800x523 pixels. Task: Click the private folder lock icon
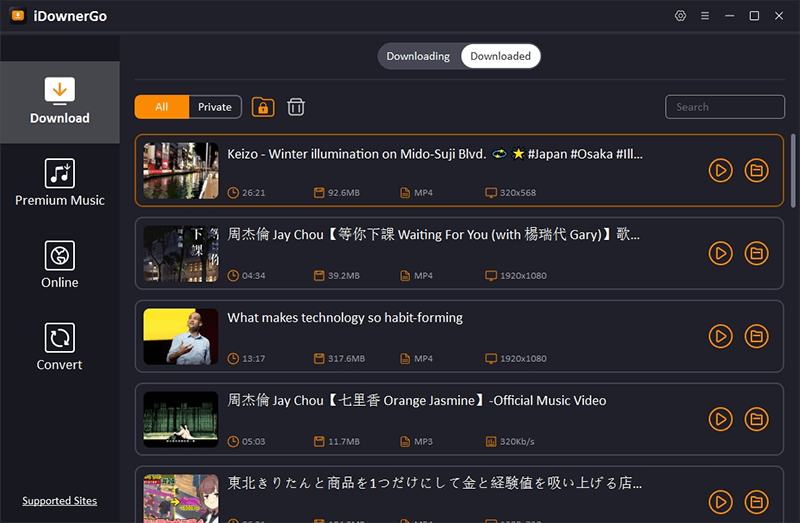point(263,107)
